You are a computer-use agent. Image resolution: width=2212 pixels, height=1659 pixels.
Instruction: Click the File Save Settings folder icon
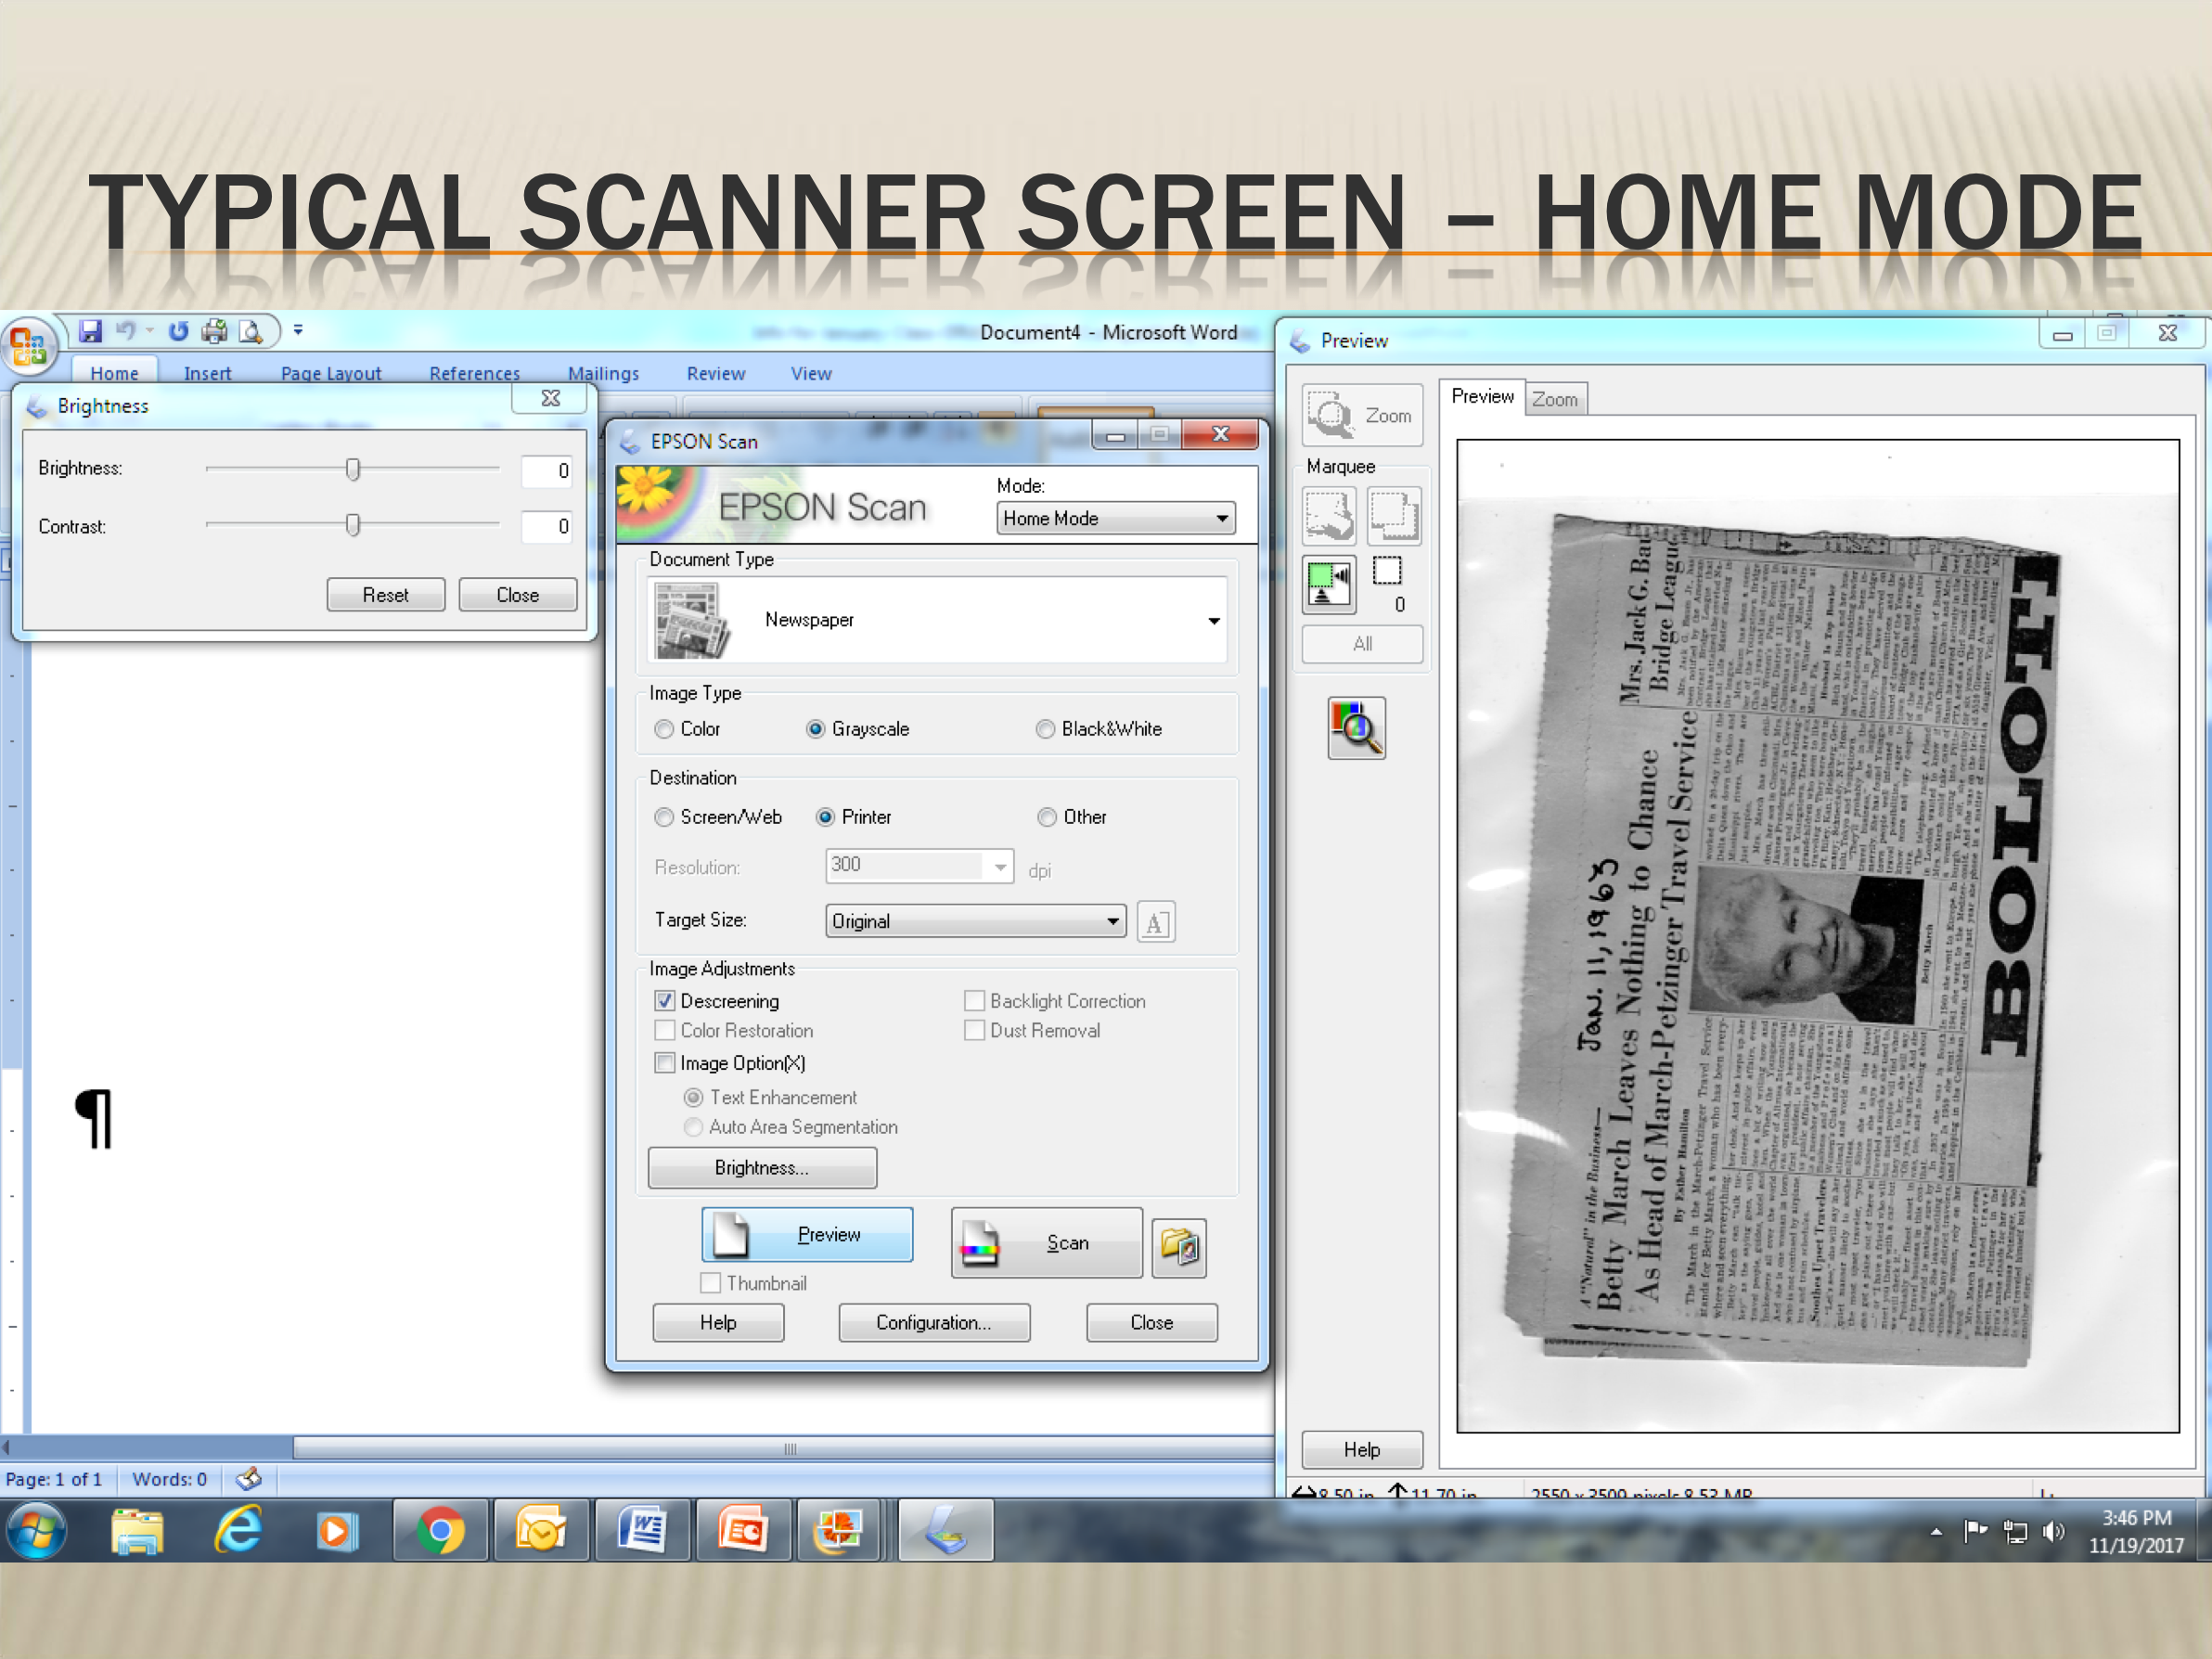(x=1179, y=1247)
